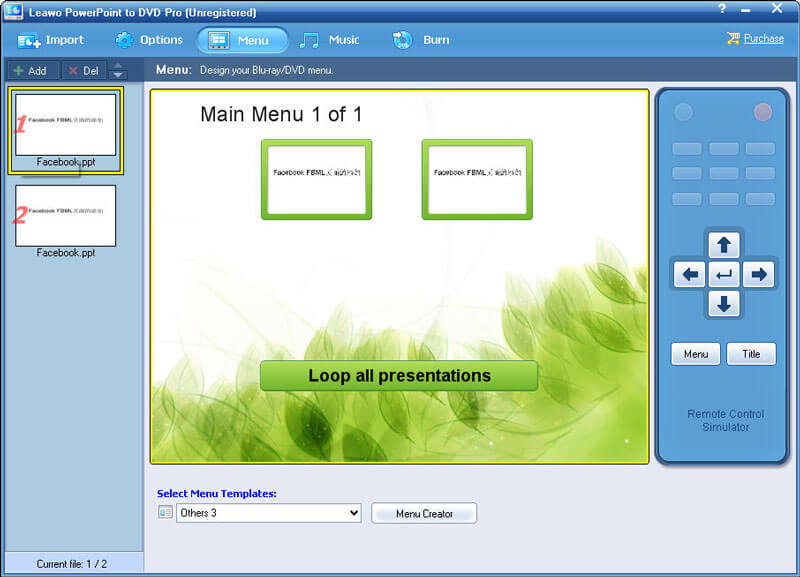Select the second Facebook.ppt thumbnail in the file list
This screenshot has width=800, height=577.
click(65, 216)
